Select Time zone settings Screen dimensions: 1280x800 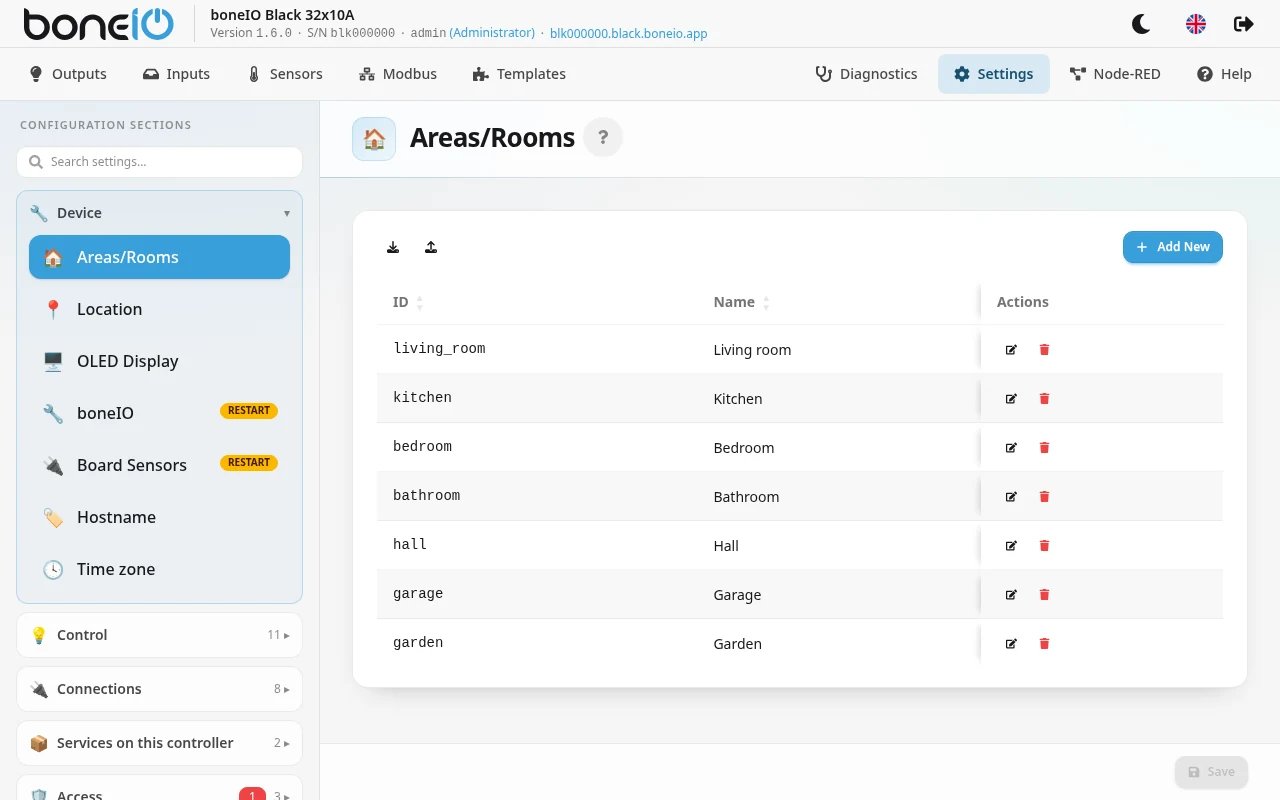click(159, 569)
